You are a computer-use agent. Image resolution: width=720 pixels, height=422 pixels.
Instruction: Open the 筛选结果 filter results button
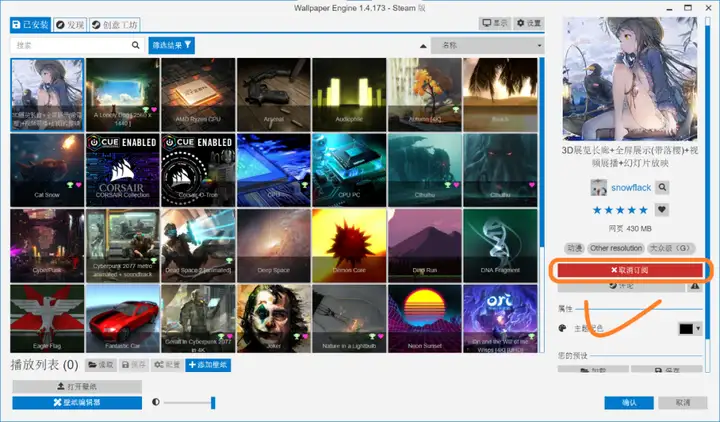tap(172, 45)
